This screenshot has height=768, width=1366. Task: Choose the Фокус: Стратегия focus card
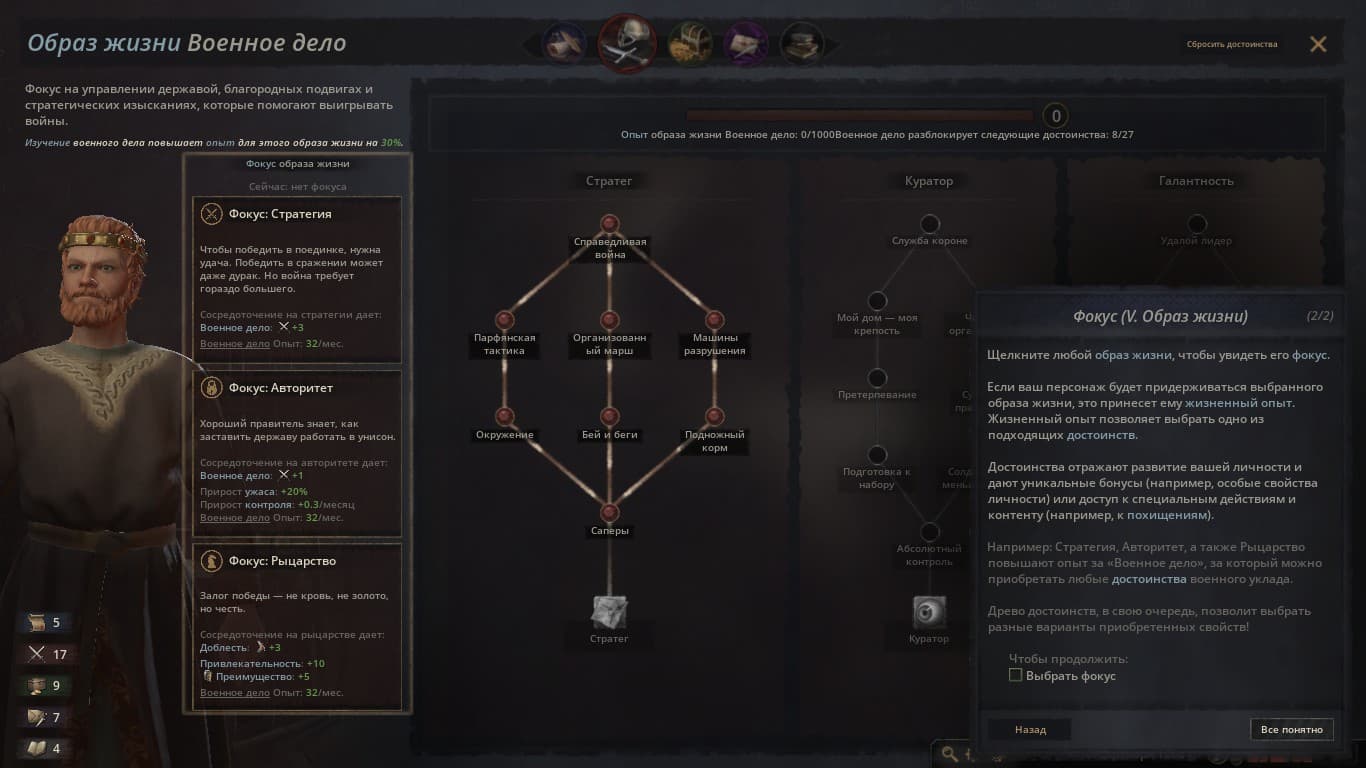tap(296, 279)
